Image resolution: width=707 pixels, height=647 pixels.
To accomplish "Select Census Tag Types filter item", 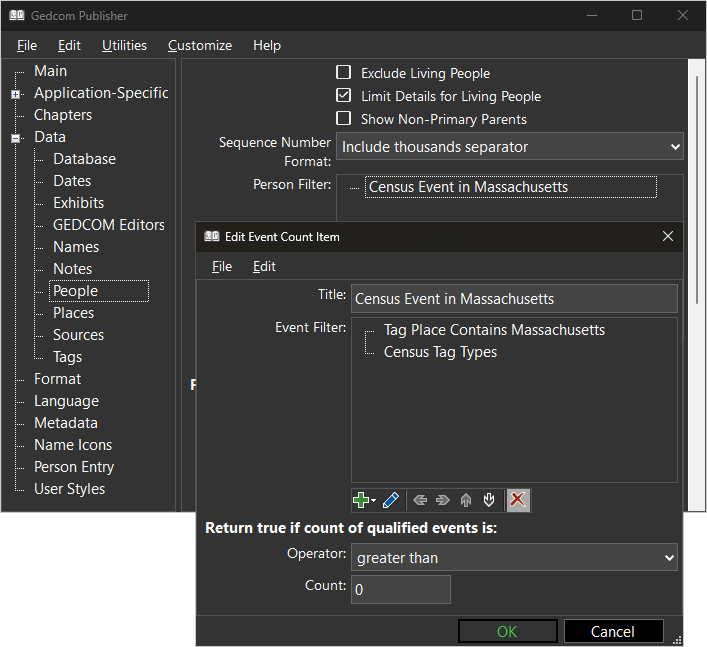I will pyautogui.click(x=440, y=352).
